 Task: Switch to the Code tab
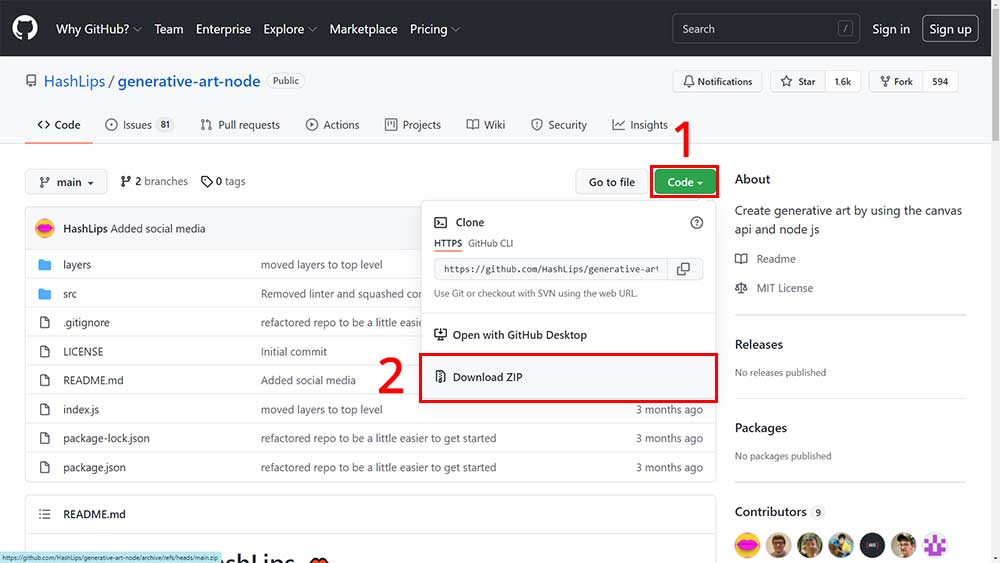(59, 125)
